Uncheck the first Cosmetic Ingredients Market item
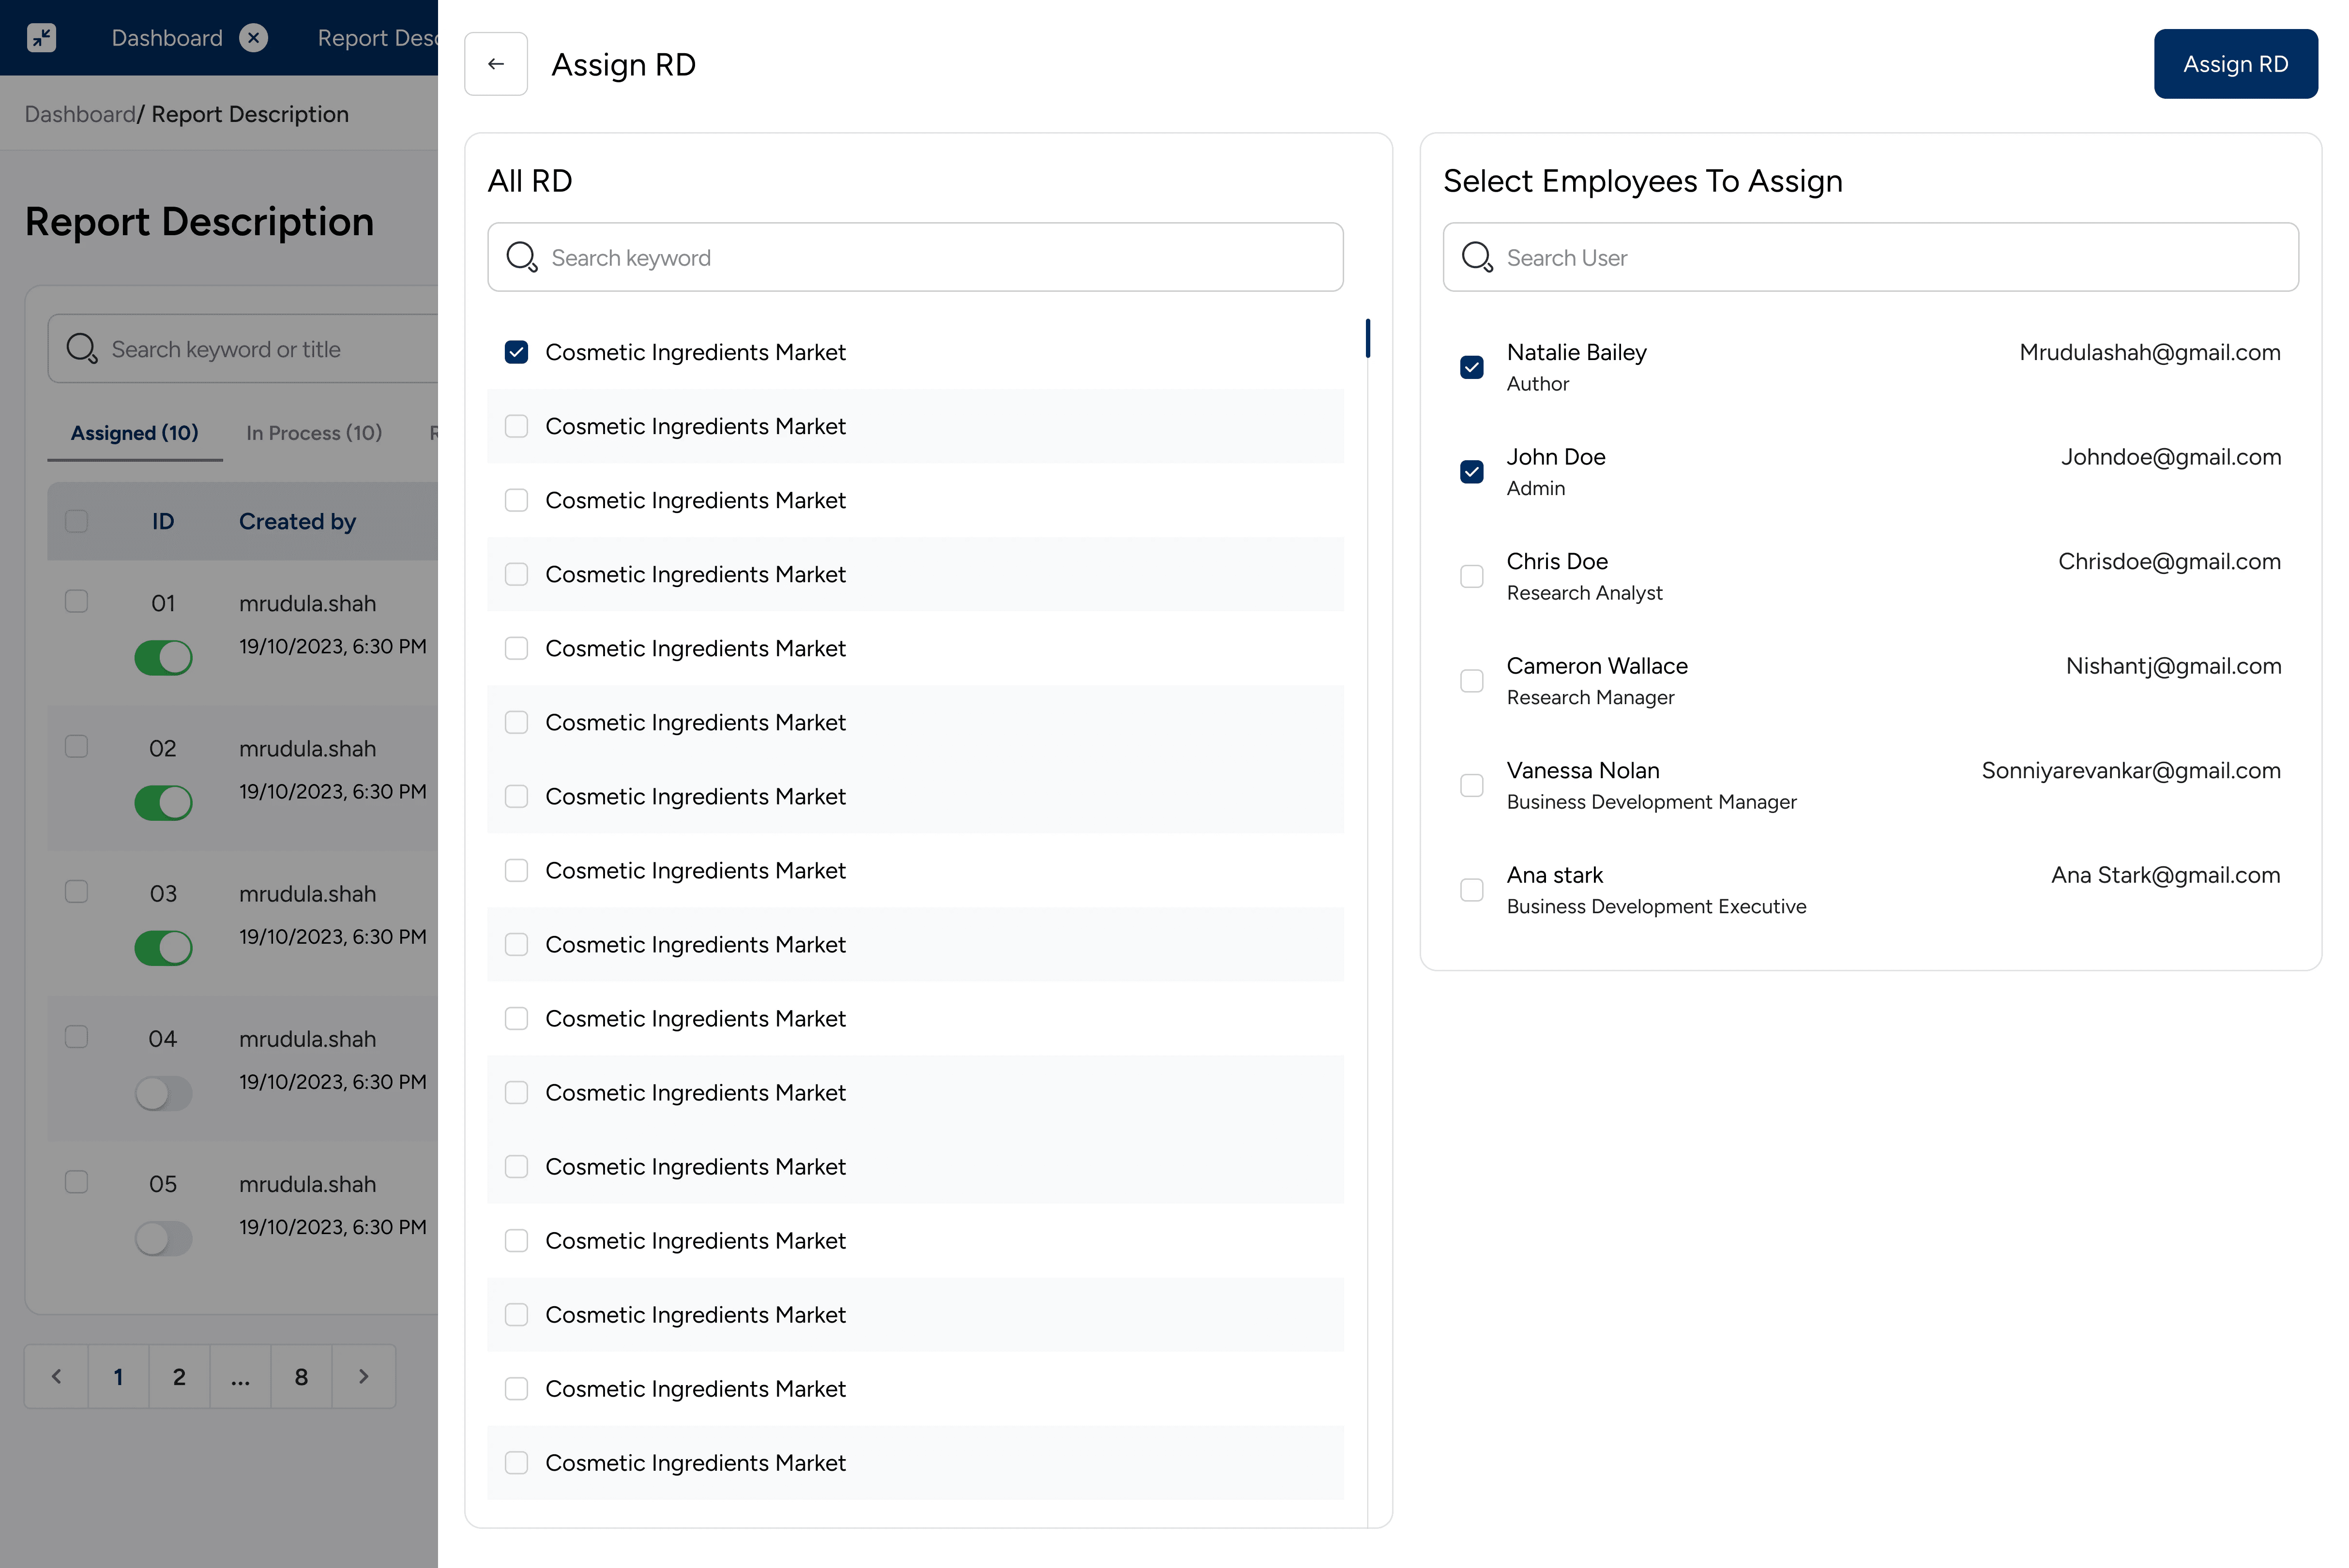 [x=516, y=352]
